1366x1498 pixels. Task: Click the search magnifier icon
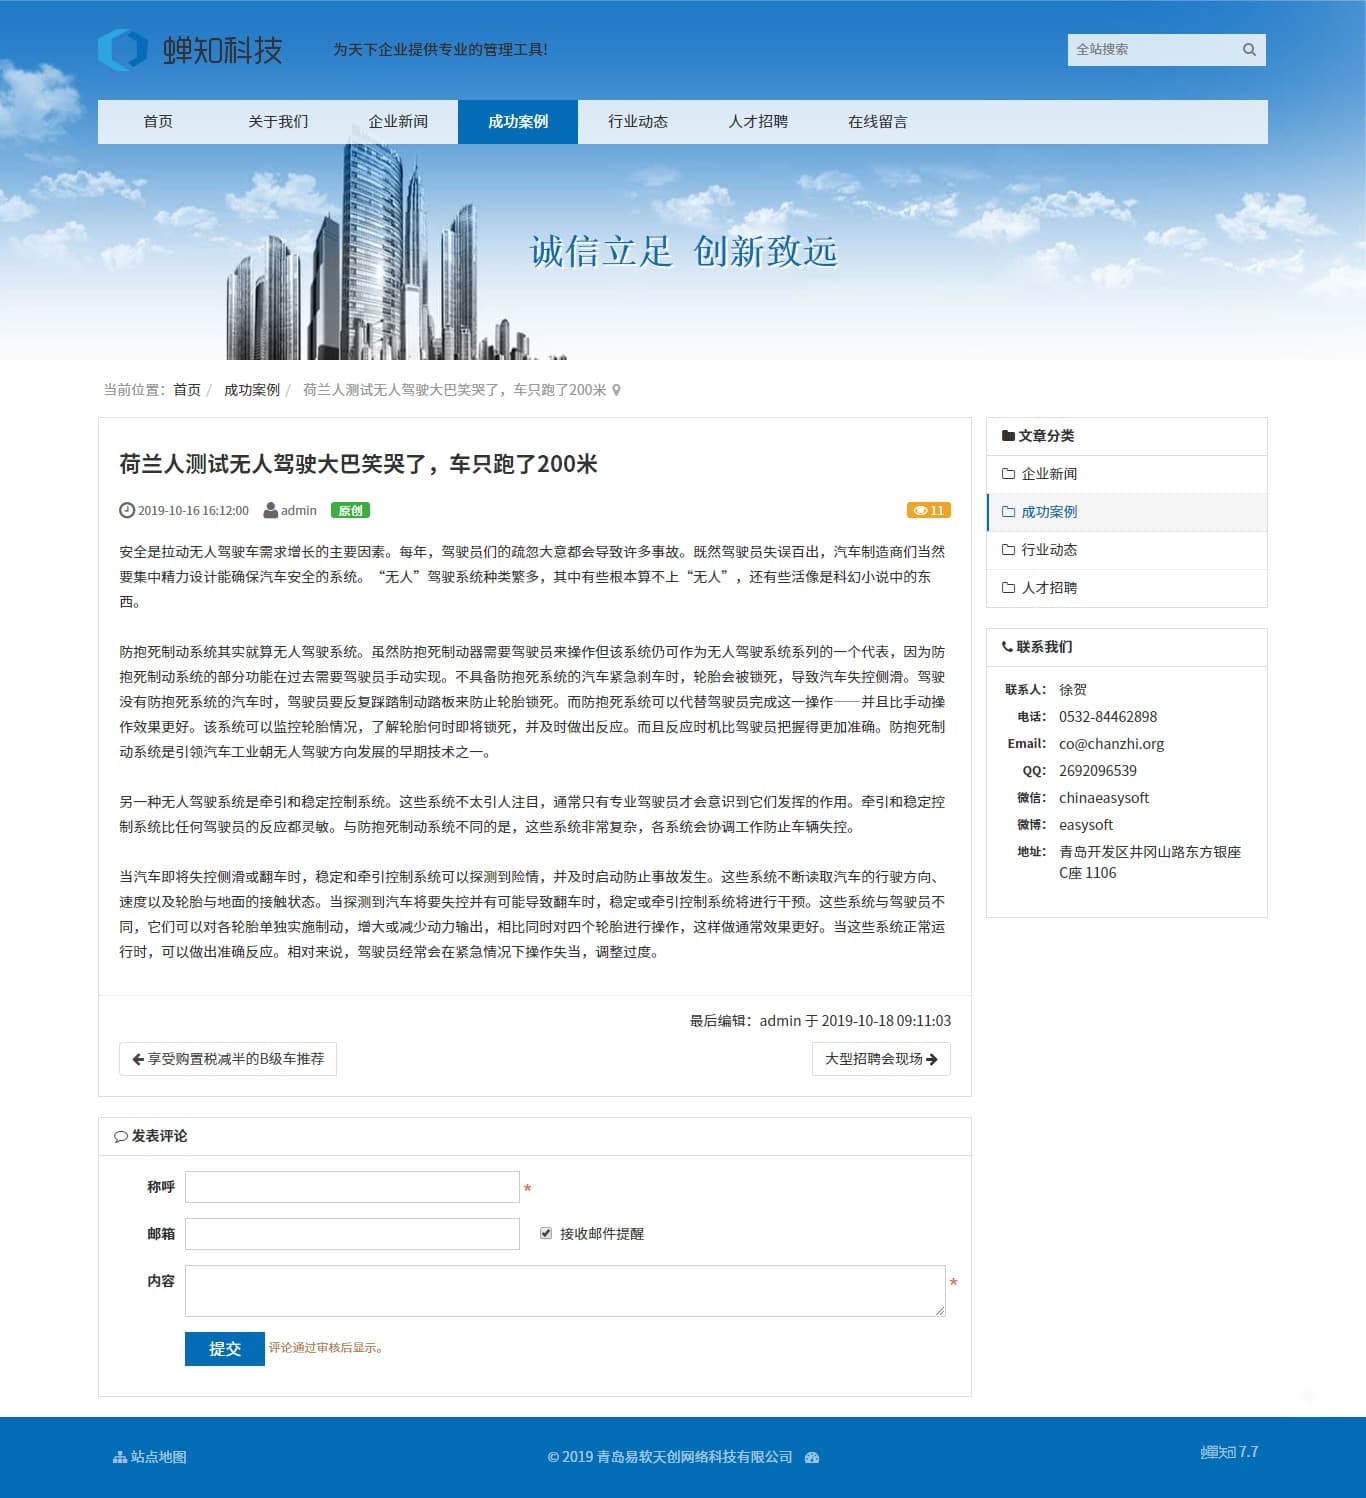pyautogui.click(x=1249, y=49)
